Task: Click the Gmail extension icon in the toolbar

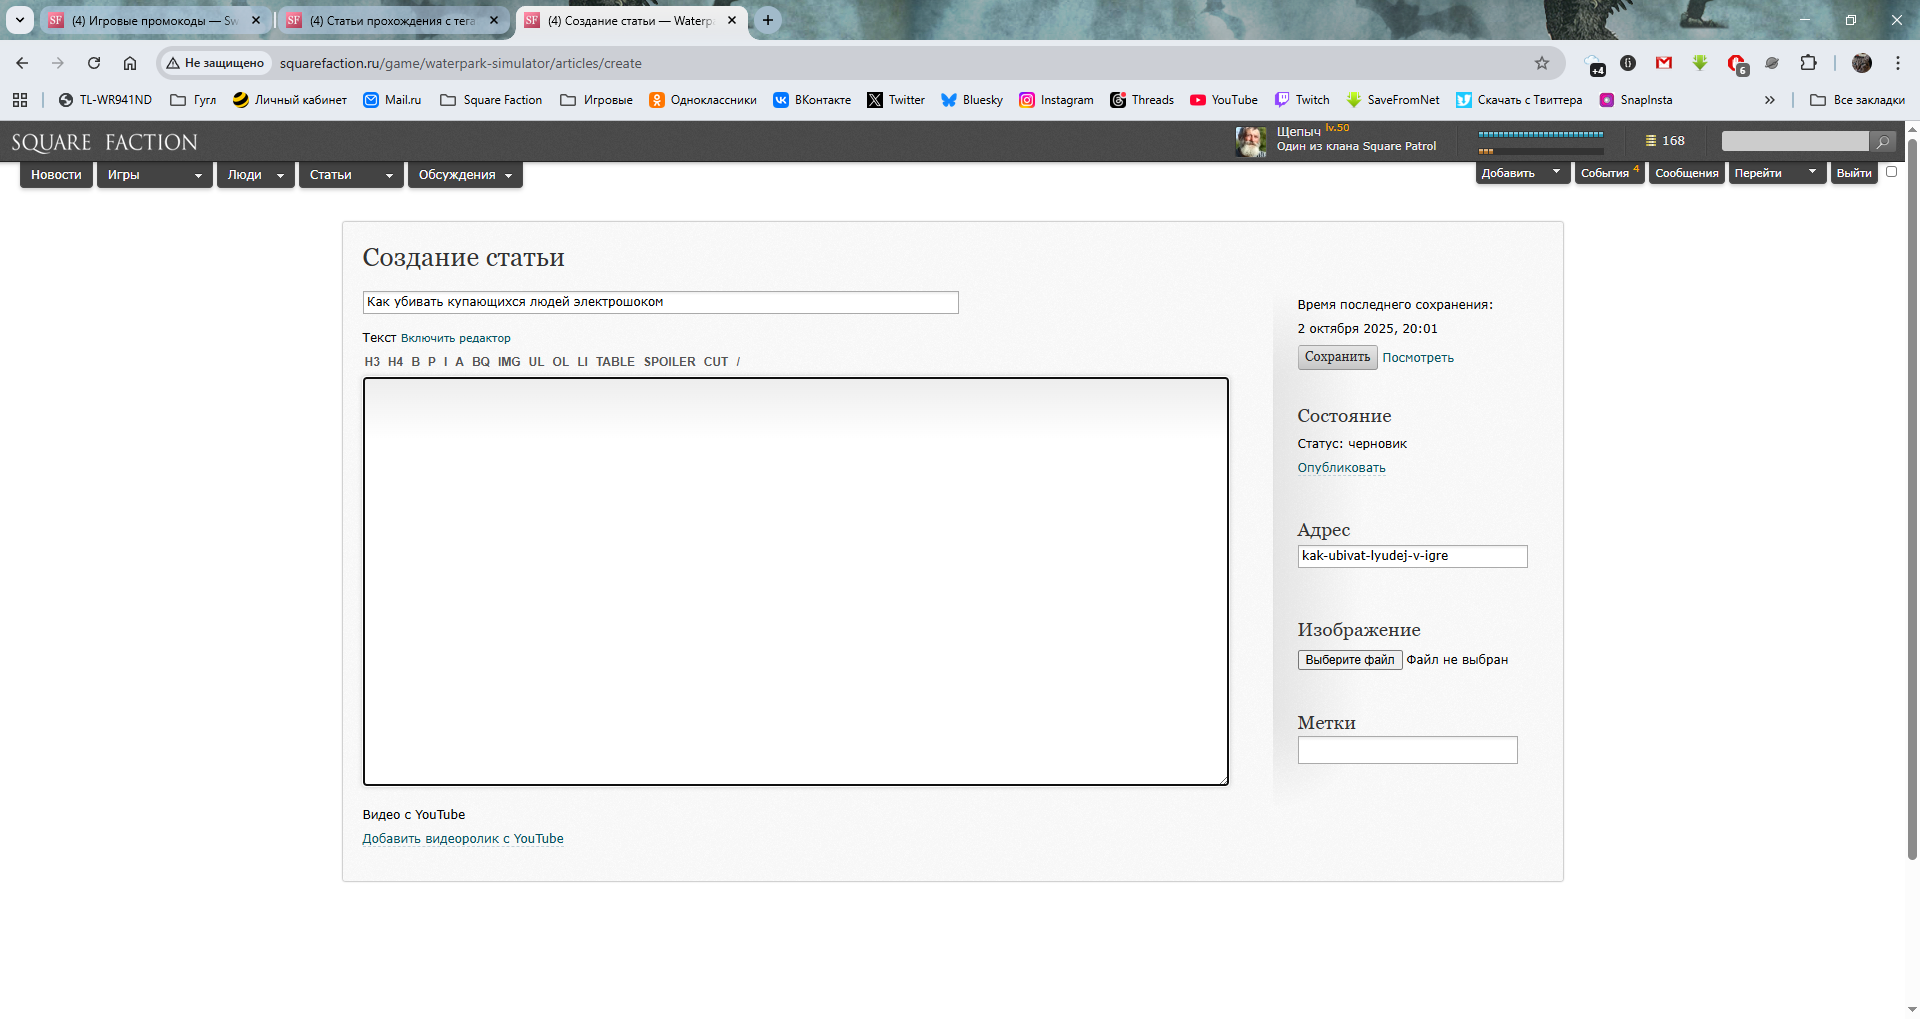Action: tap(1664, 63)
